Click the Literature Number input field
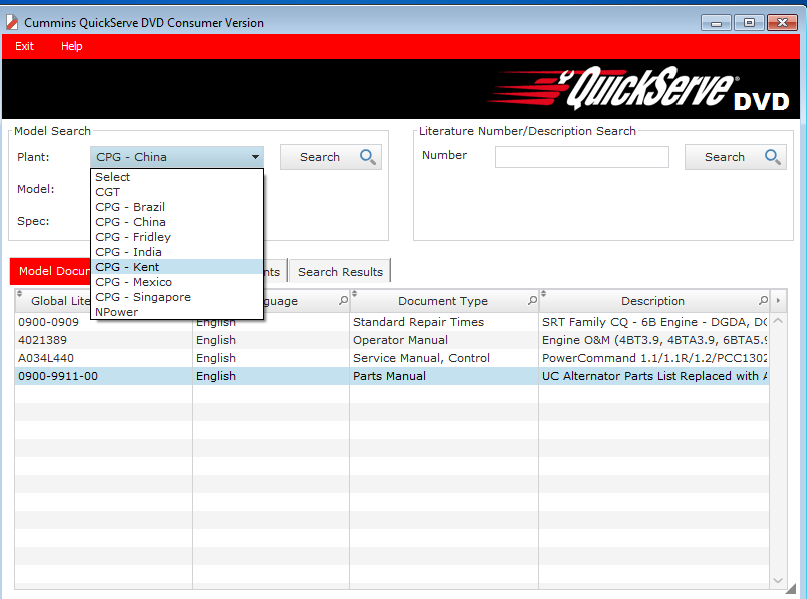The height and width of the screenshot is (599, 807). (581, 157)
